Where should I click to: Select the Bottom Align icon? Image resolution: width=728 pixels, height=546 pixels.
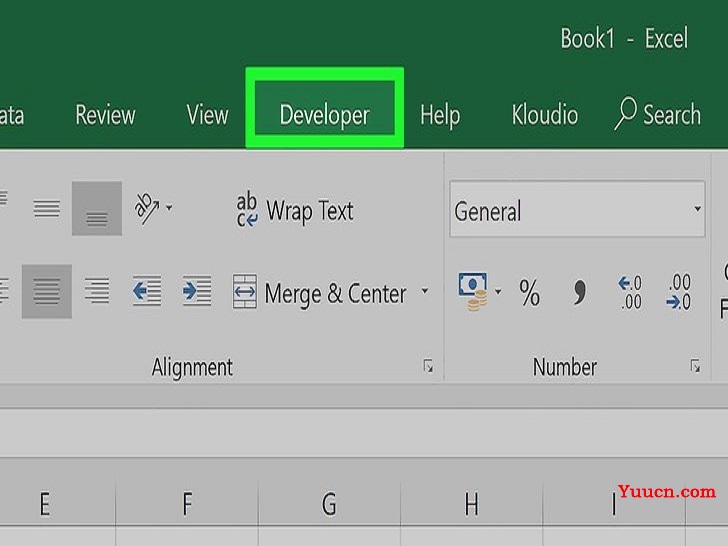coord(97,208)
